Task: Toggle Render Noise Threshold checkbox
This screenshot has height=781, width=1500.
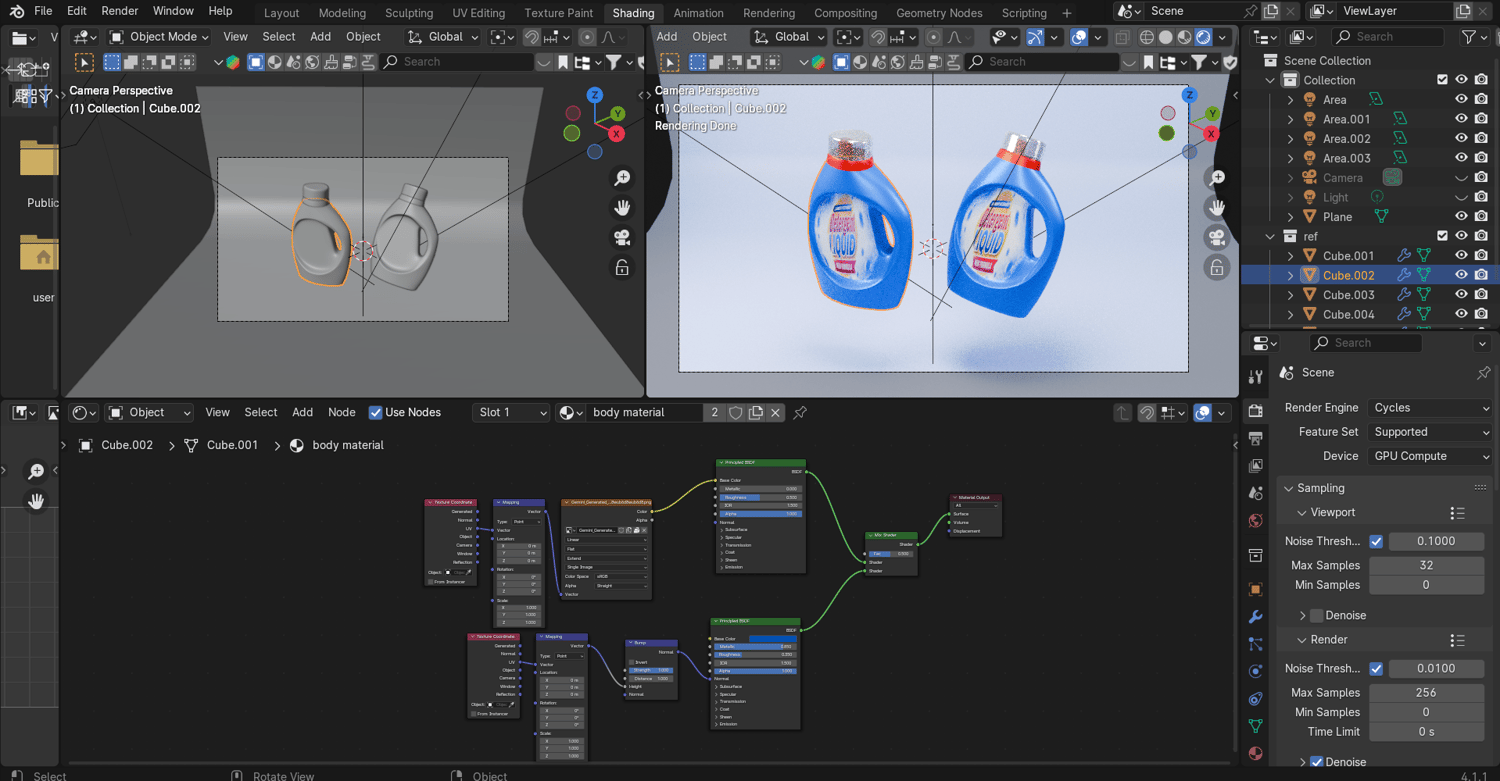Action: [1376, 668]
